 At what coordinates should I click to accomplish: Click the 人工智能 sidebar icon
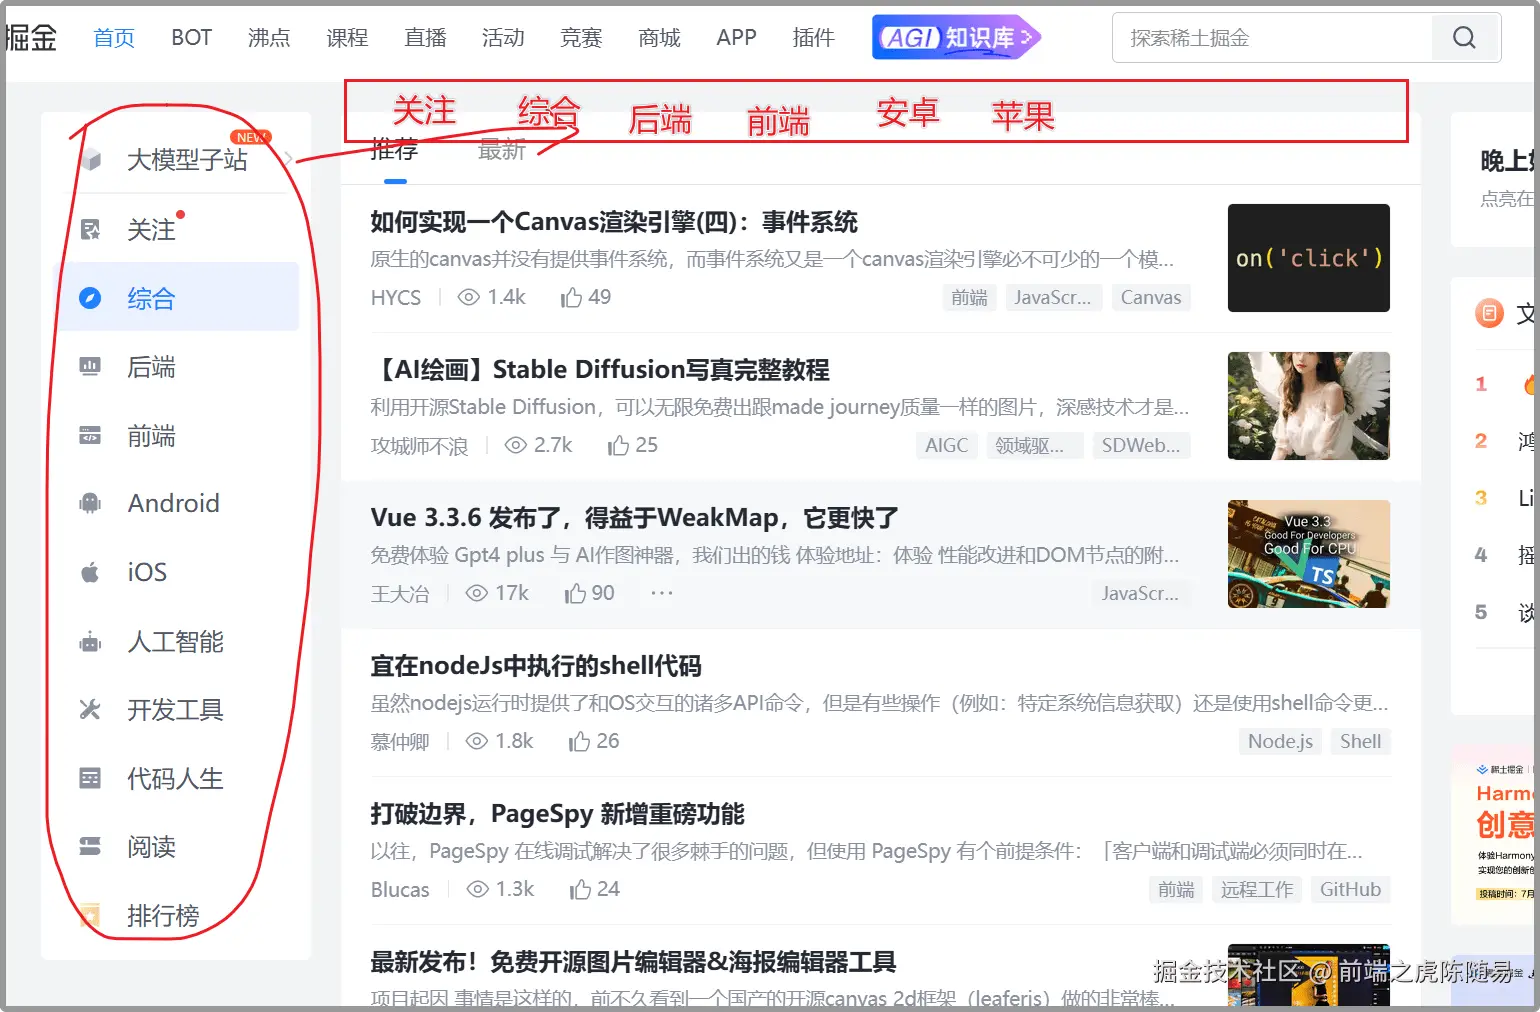point(89,641)
